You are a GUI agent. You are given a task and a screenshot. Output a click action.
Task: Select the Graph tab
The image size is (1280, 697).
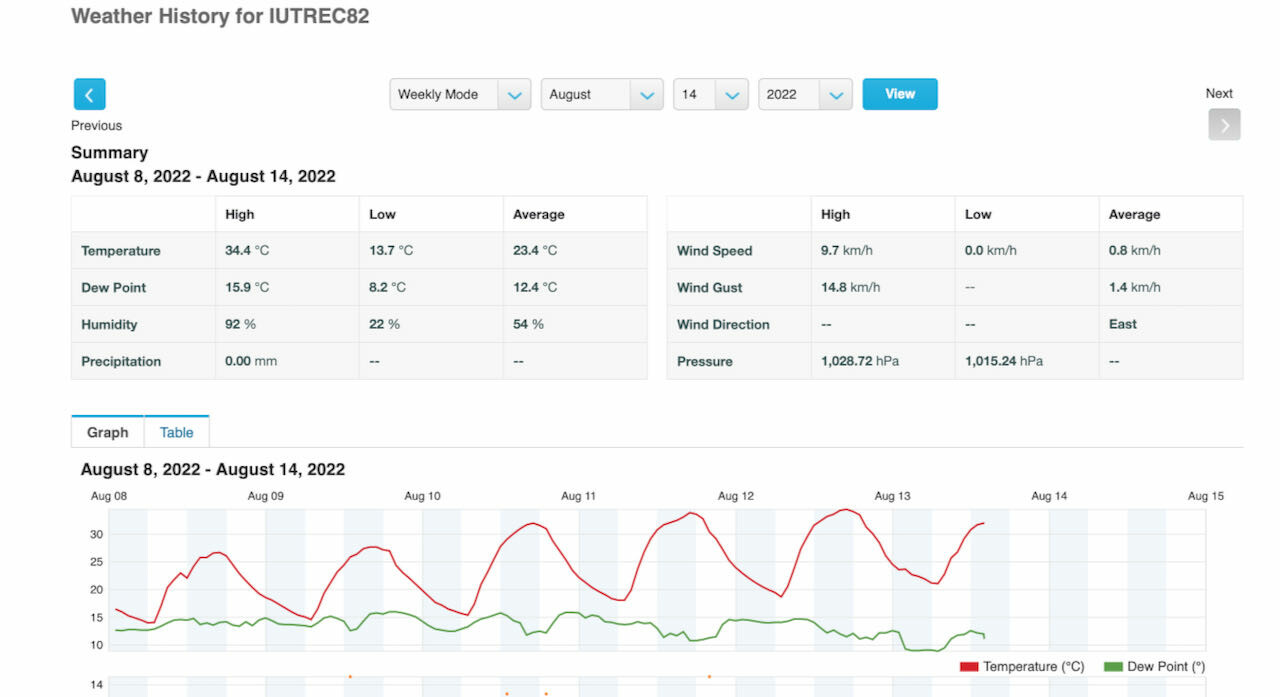(108, 432)
